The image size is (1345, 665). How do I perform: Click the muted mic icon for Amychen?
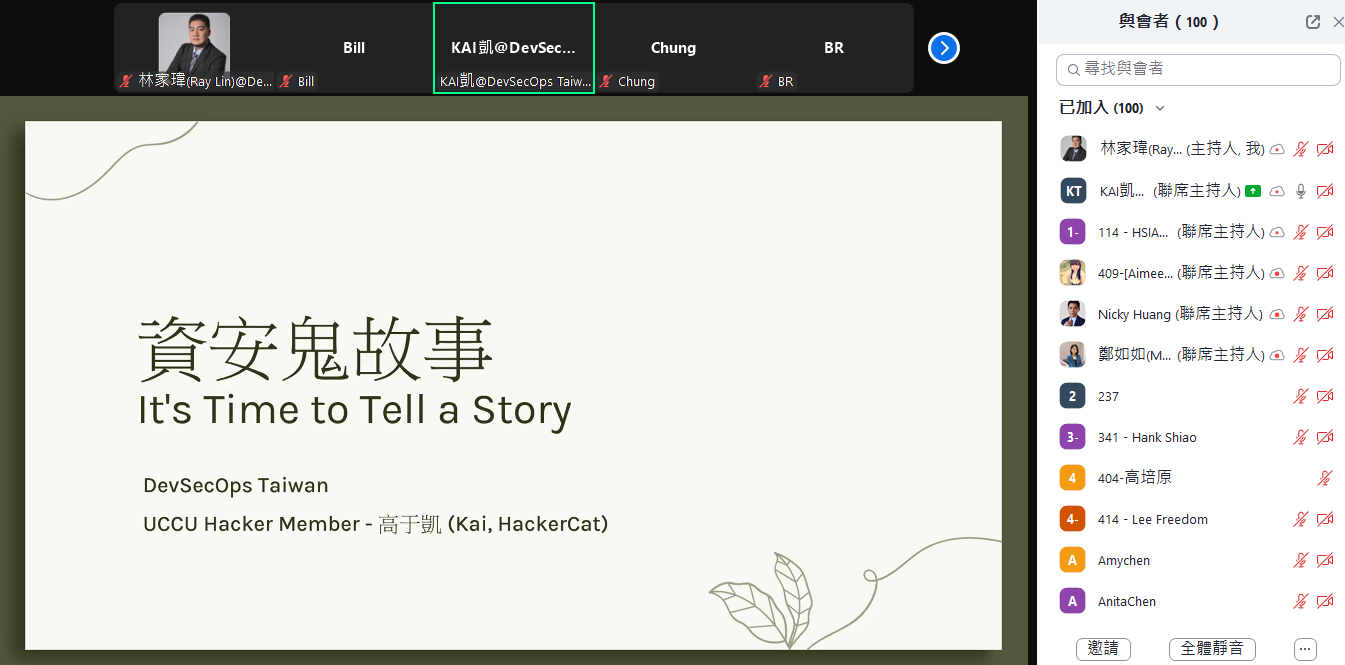pos(1300,561)
